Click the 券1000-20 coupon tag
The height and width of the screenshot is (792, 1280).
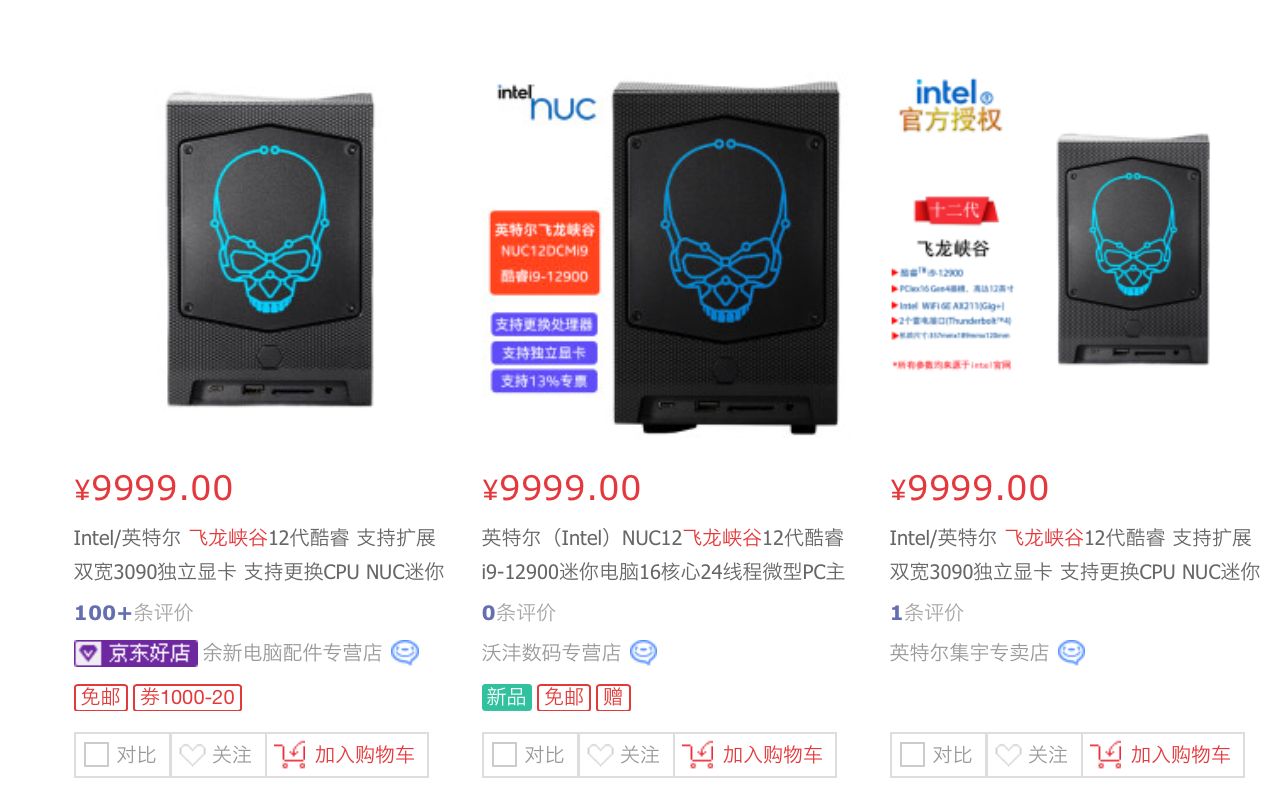[188, 697]
